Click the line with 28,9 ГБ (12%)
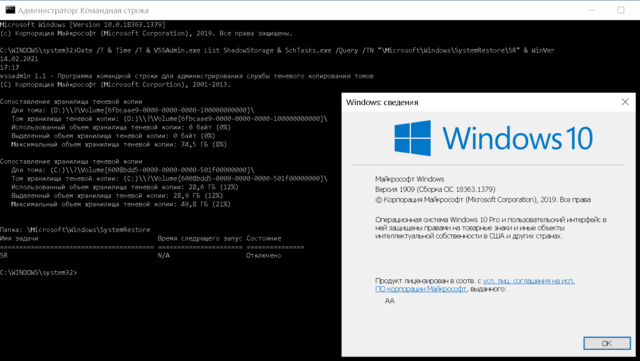Viewport: 640px width, 361px height. [117, 196]
